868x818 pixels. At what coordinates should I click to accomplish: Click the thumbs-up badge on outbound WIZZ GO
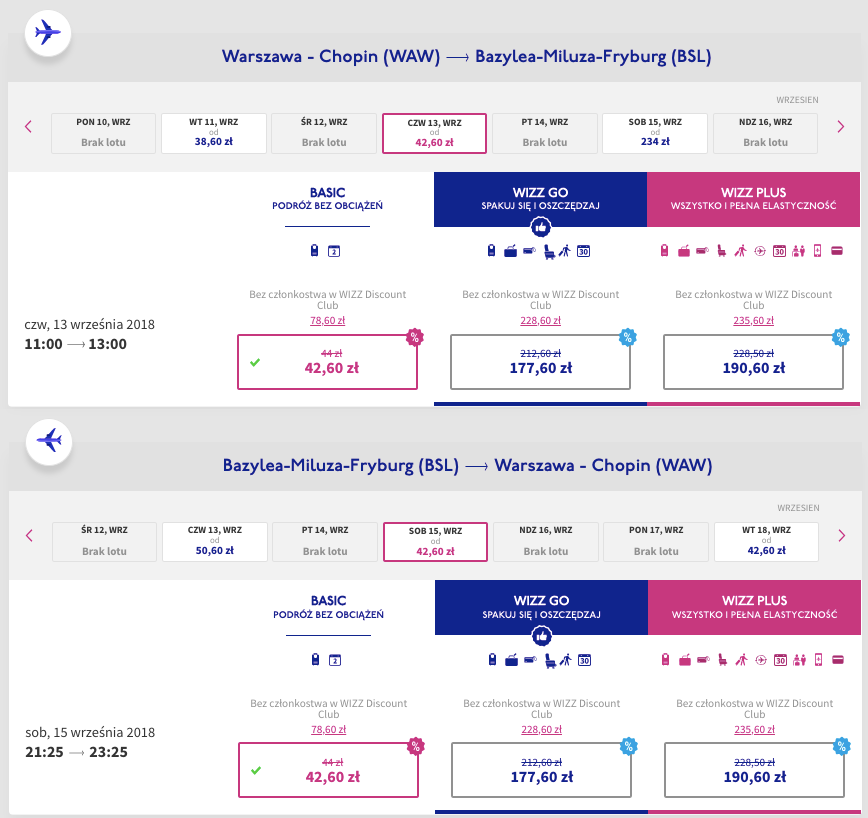point(540,227)
